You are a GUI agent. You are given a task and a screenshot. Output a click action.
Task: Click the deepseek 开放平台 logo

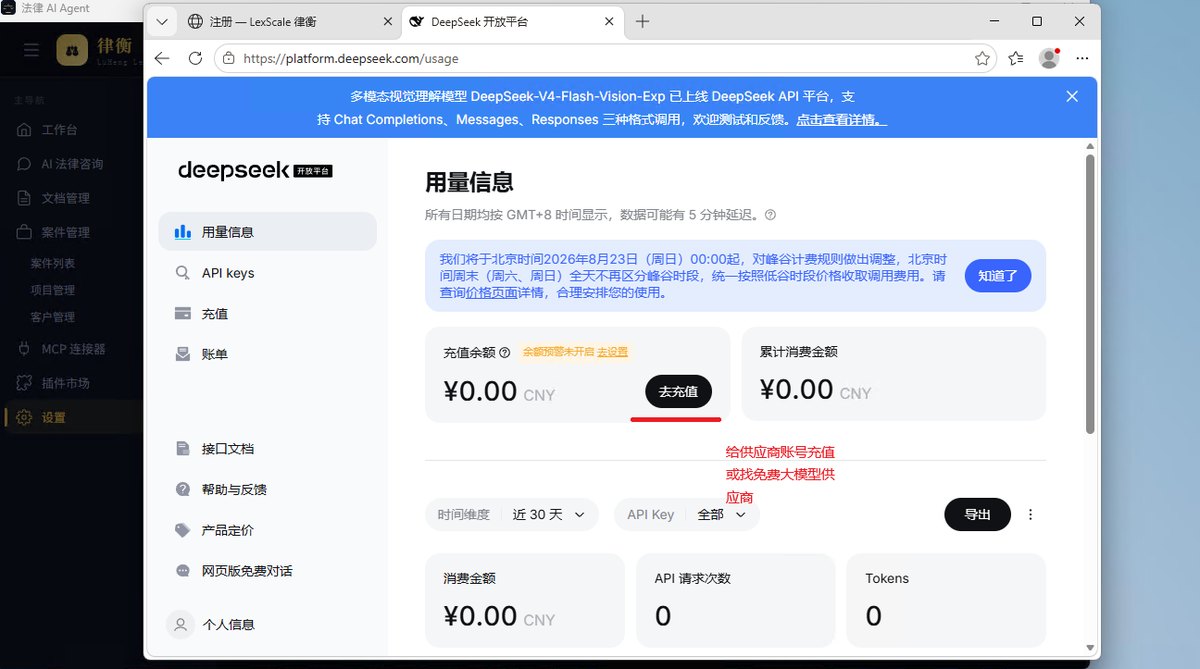pyautogui.click(x=255, y=170)
